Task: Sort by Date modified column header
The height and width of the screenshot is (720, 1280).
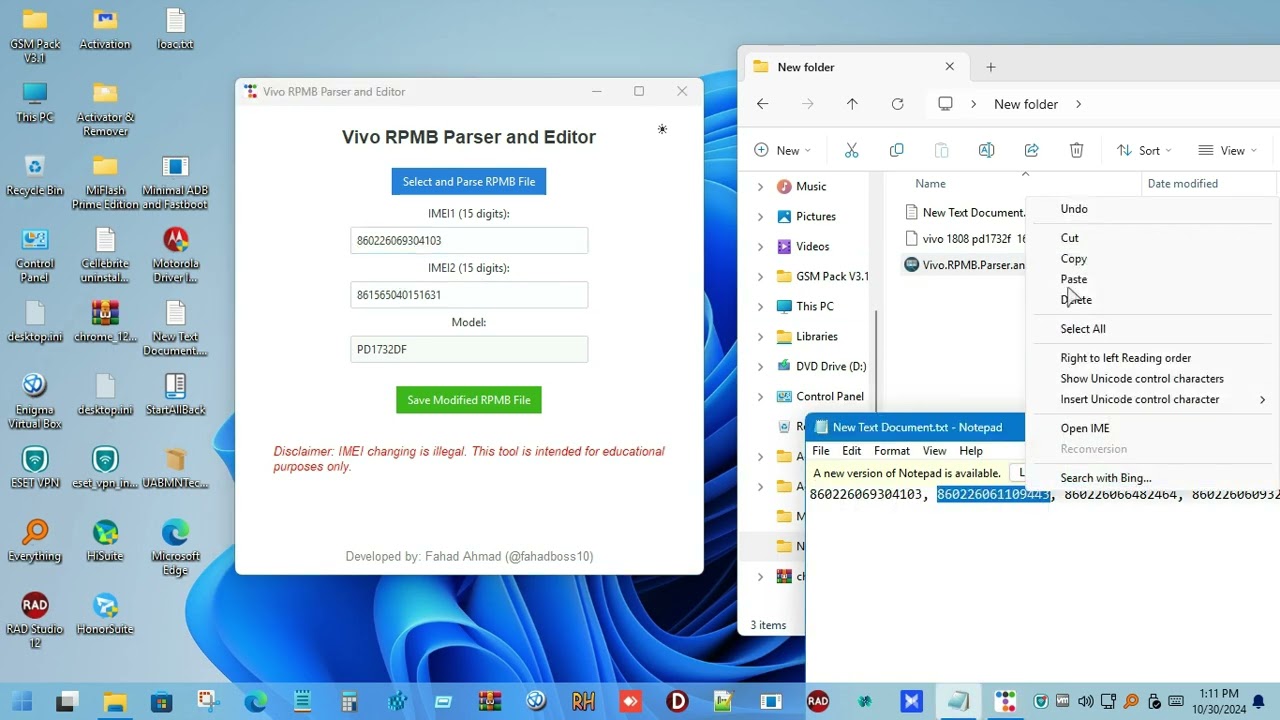Action: (1182, 184)
